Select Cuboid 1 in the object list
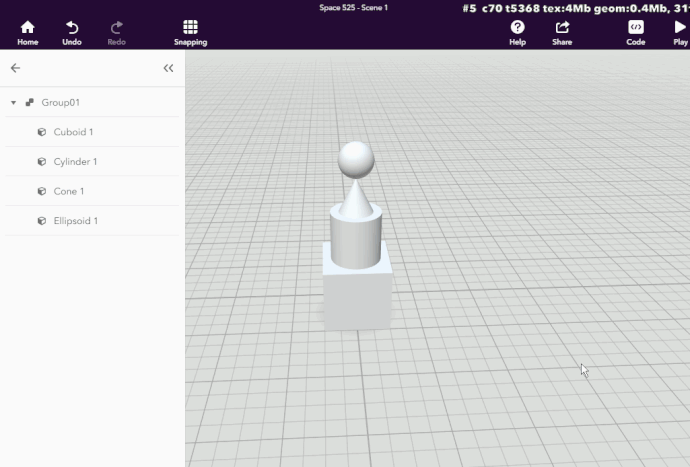 [73, 132]
